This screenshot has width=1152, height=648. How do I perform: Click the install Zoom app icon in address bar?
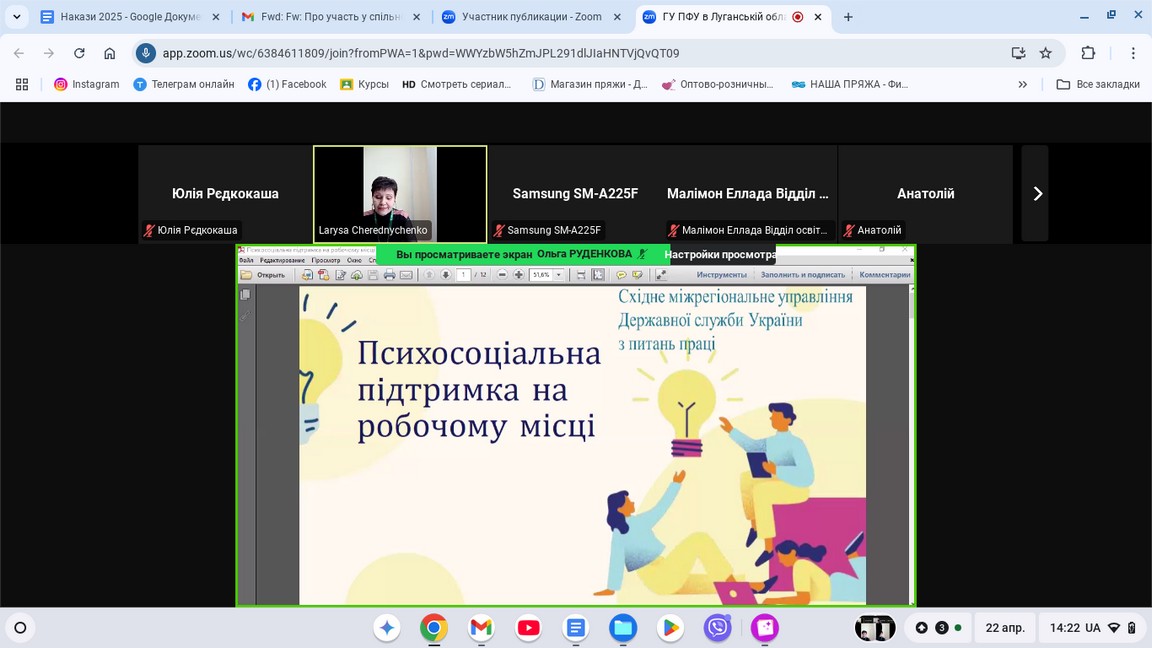click(1018, 53)
